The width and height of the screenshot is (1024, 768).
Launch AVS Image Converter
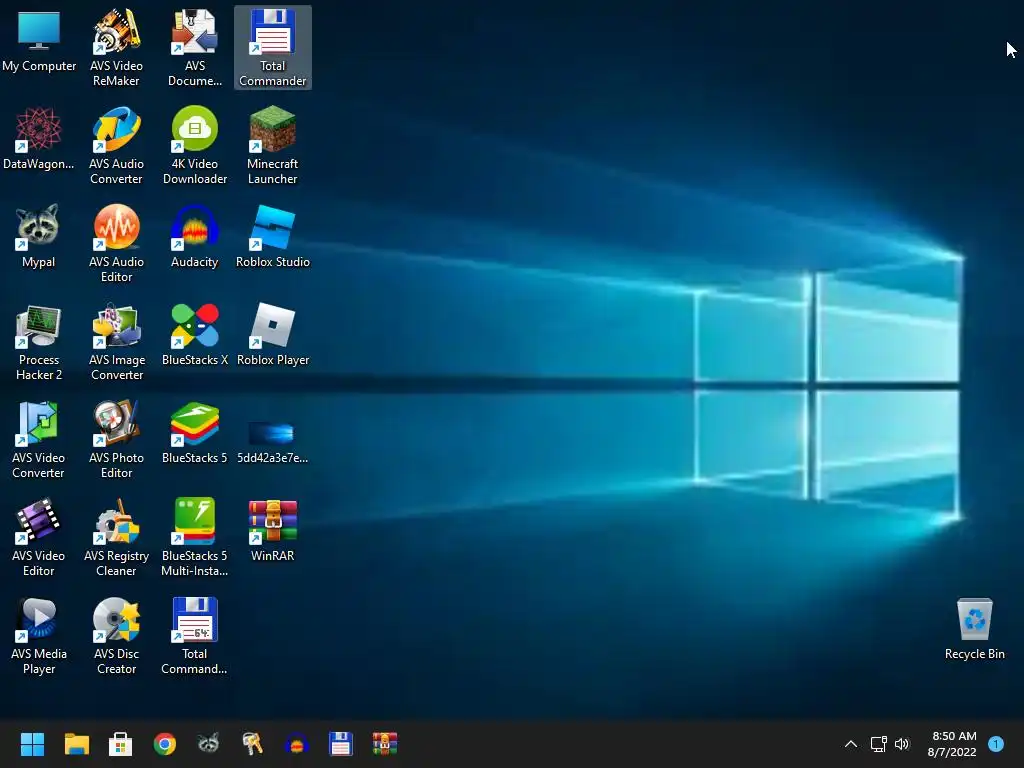point(116,341)
